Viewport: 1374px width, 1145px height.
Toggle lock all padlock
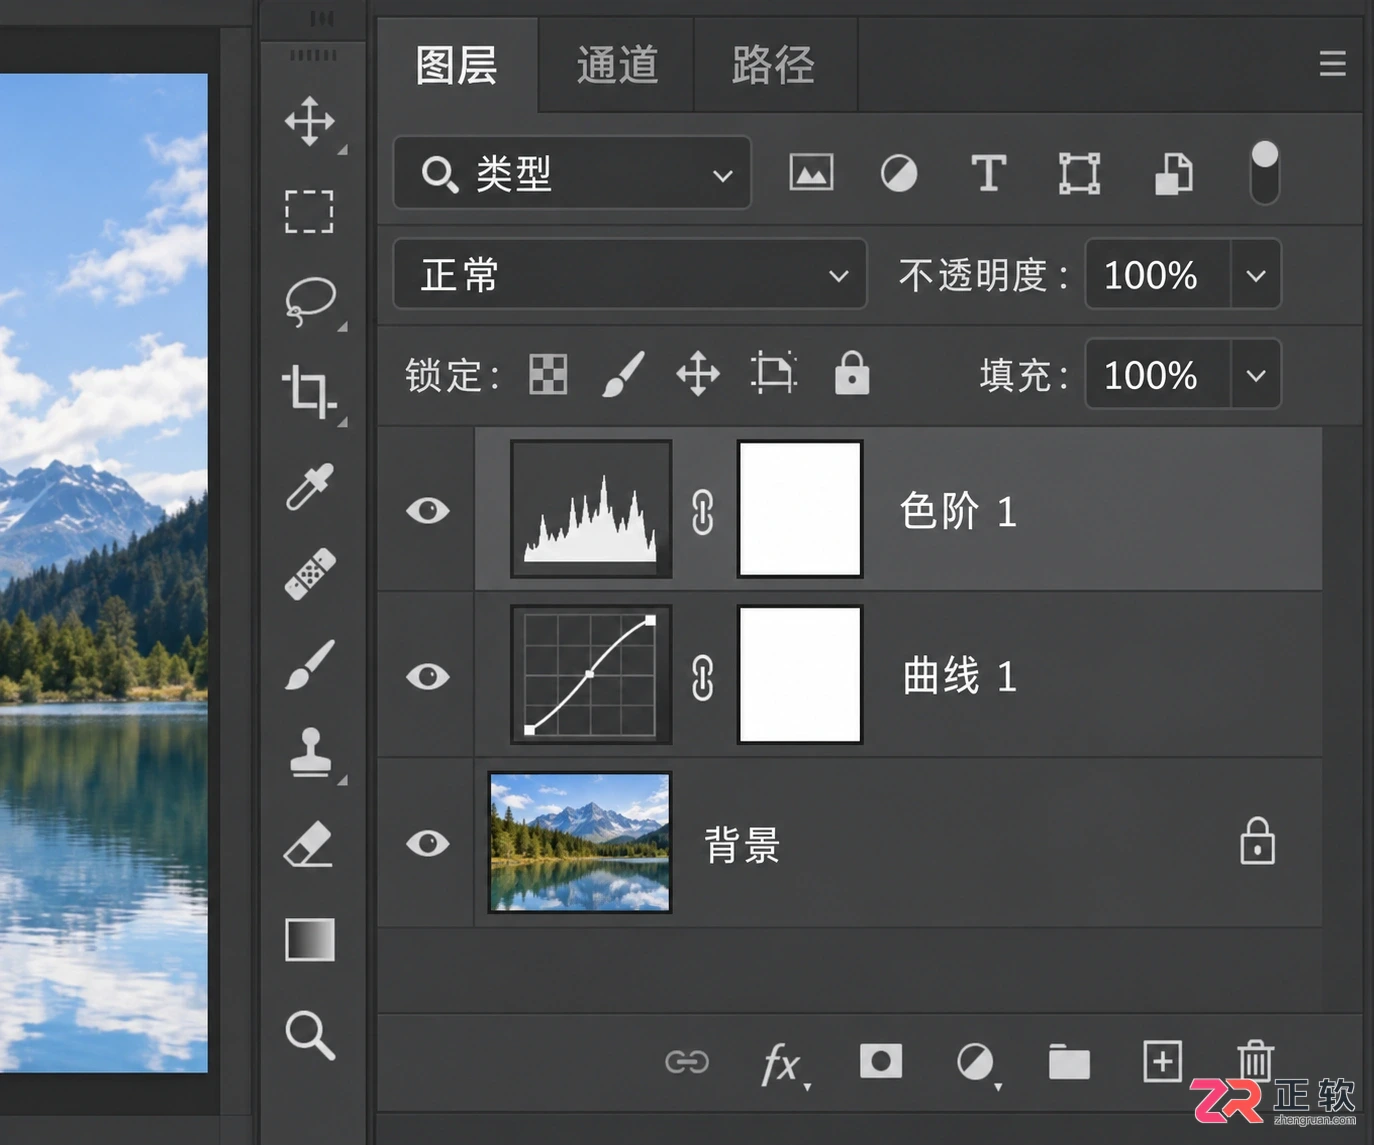tap(852, 373)
